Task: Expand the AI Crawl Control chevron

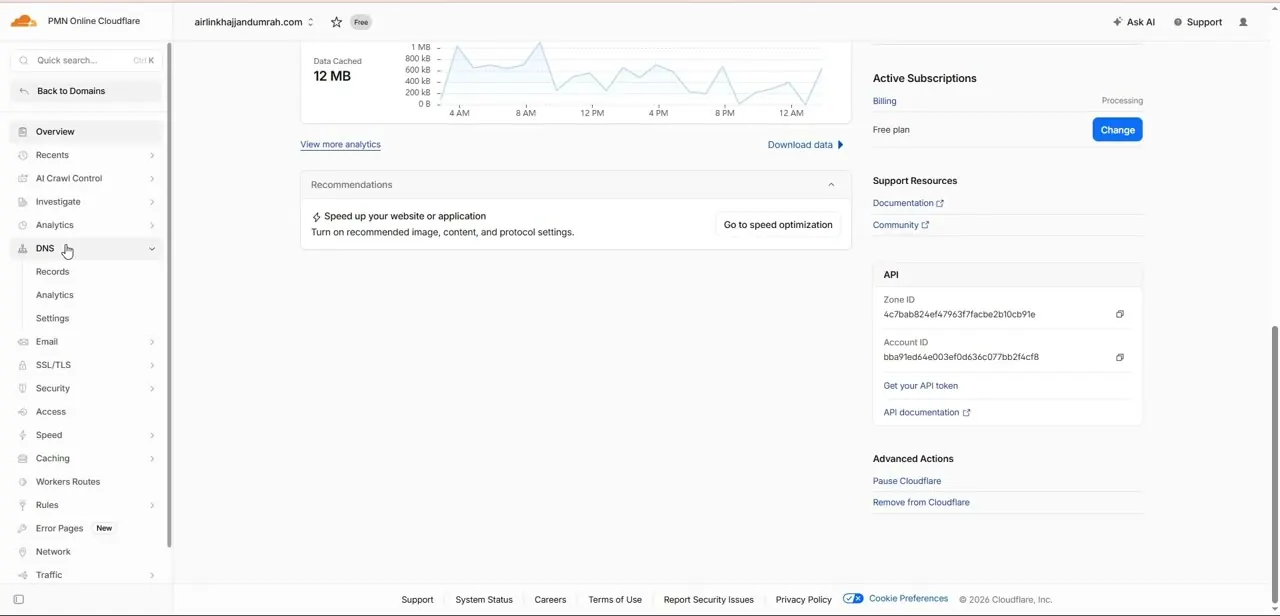Action: [x=152, y=178]
